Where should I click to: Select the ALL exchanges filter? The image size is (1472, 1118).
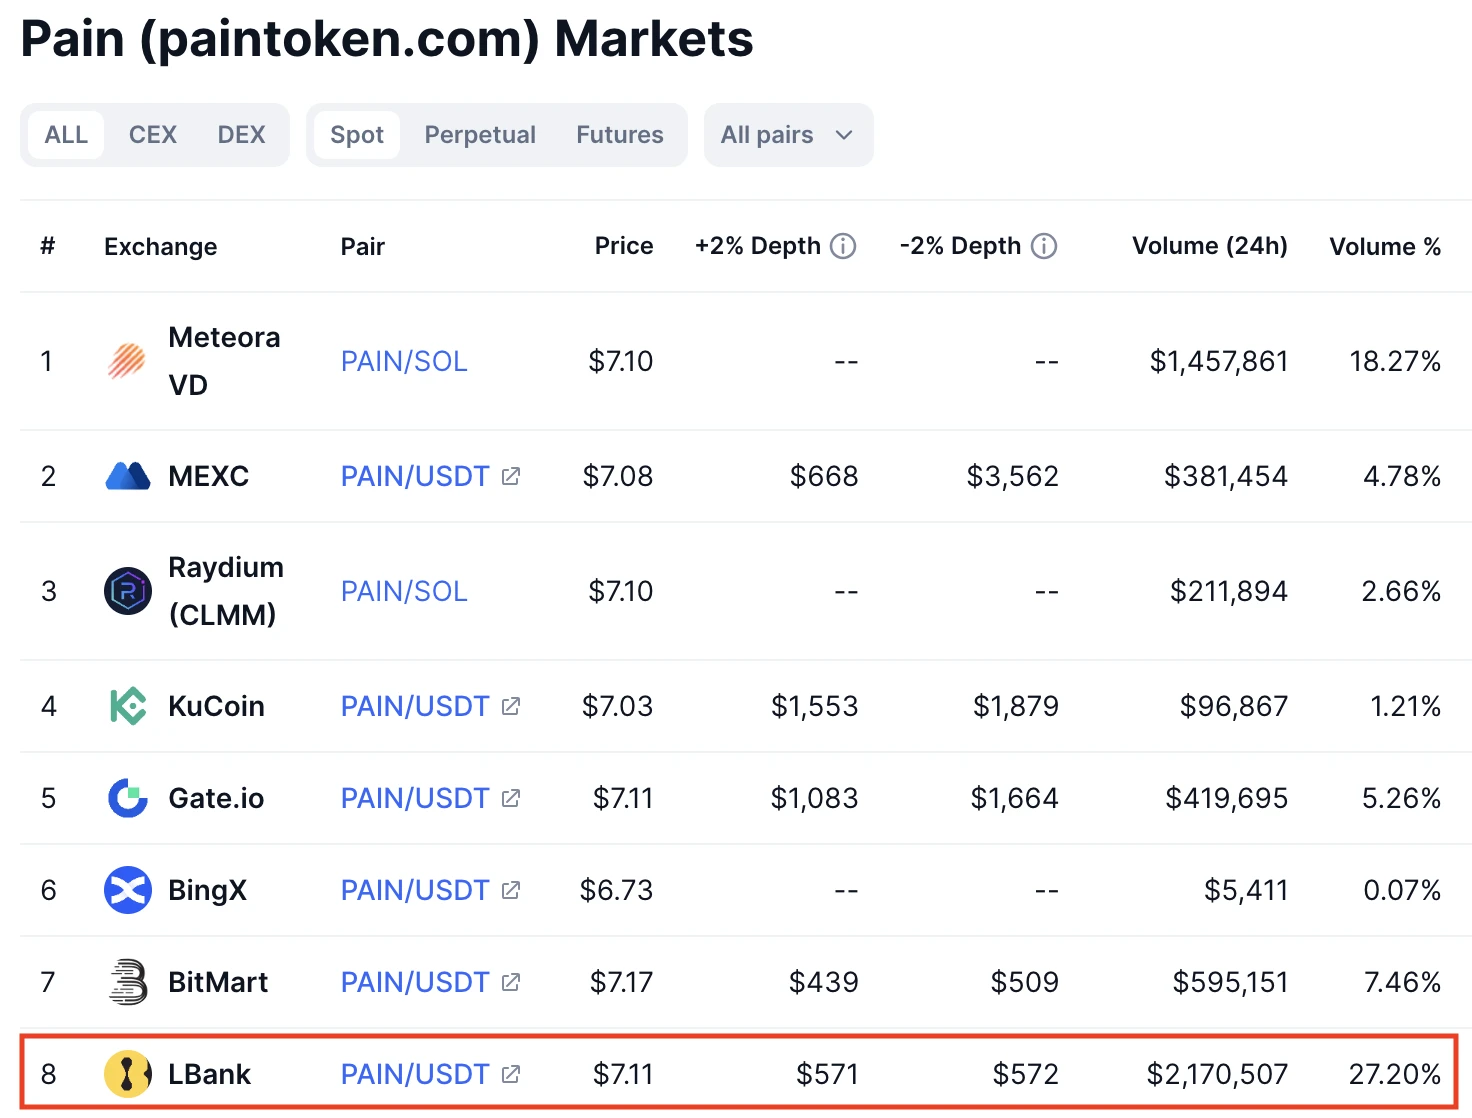[x=66, y=135]
